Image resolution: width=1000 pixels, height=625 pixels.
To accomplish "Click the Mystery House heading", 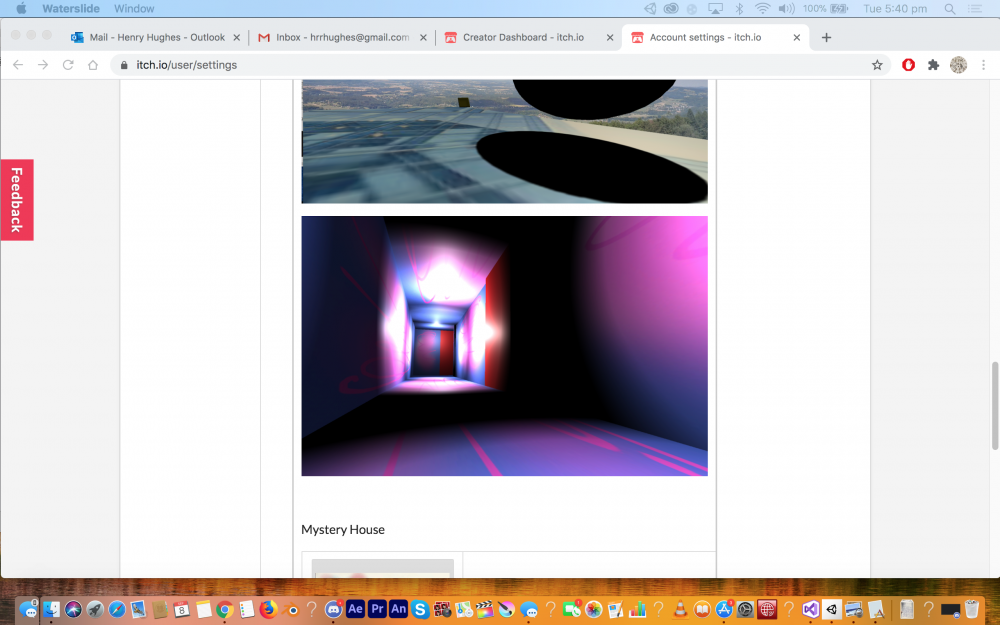I will [342, 529].
